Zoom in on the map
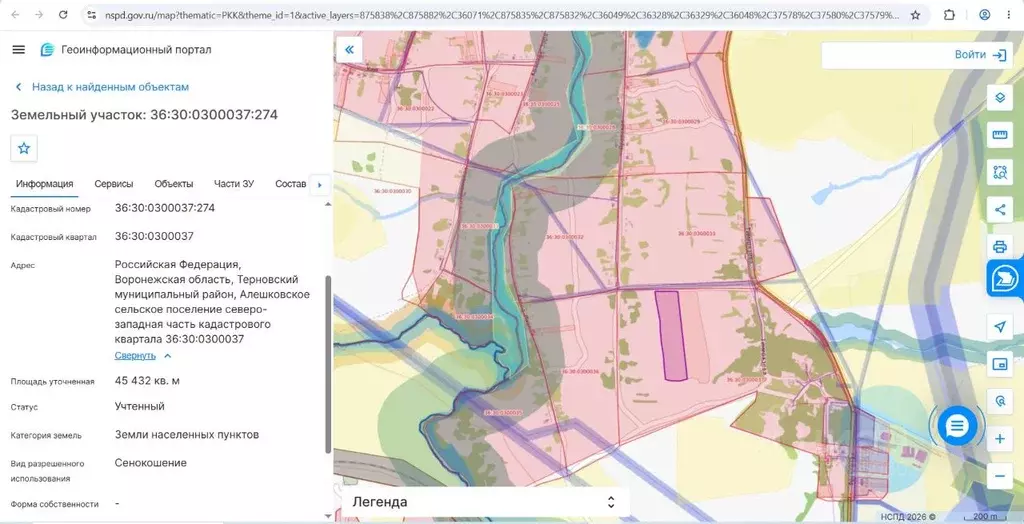The image size is (1024, 524). click(999, 438)
